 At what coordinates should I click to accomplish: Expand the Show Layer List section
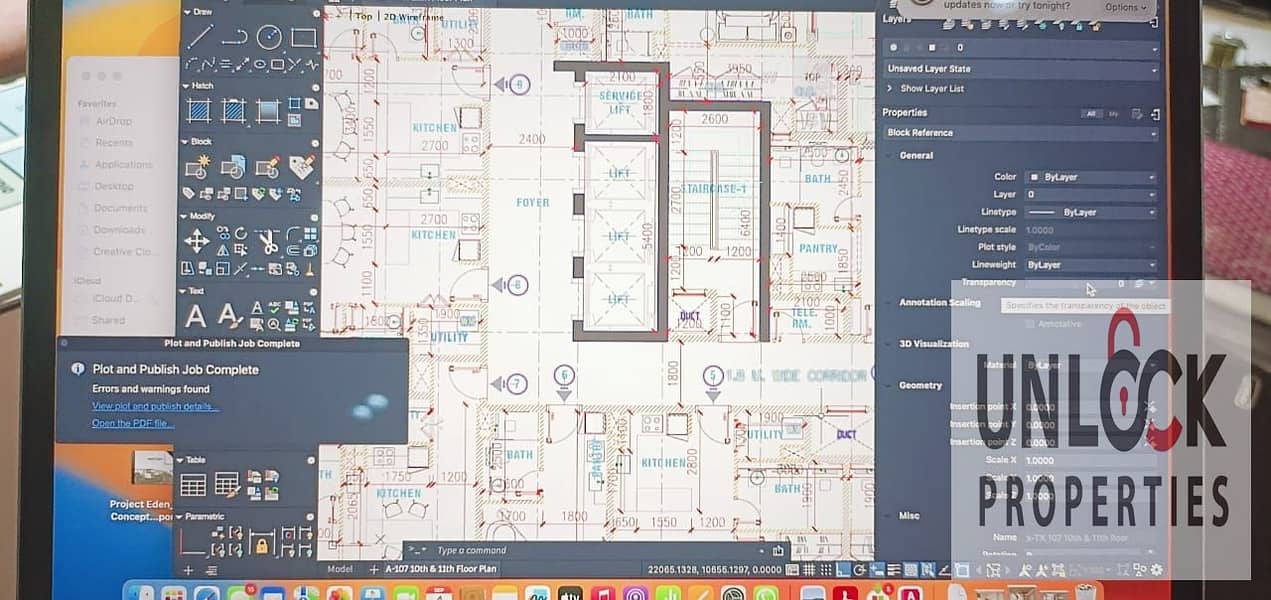(891, 89)
